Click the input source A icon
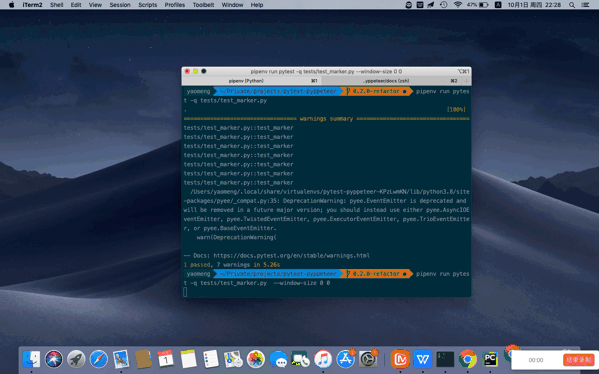This screenshot has width=599, height=374. pyautogui.click(x=498, y=5)
